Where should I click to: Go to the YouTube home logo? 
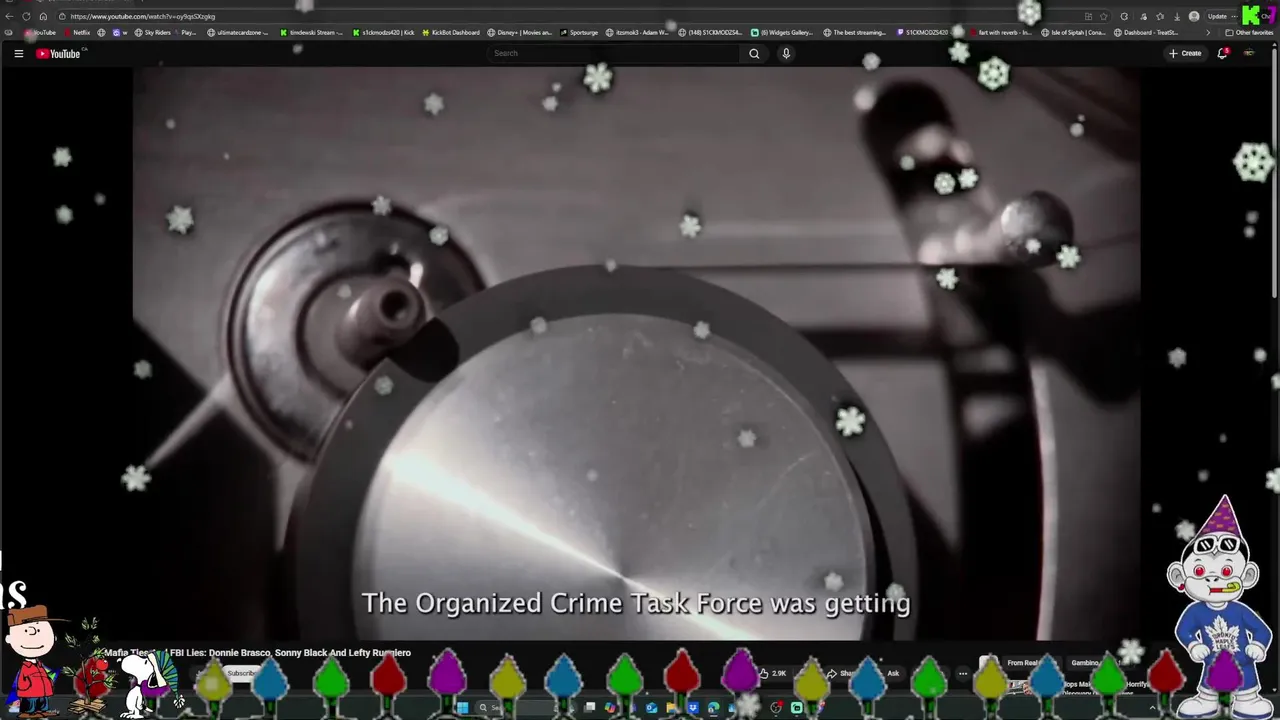58,54
